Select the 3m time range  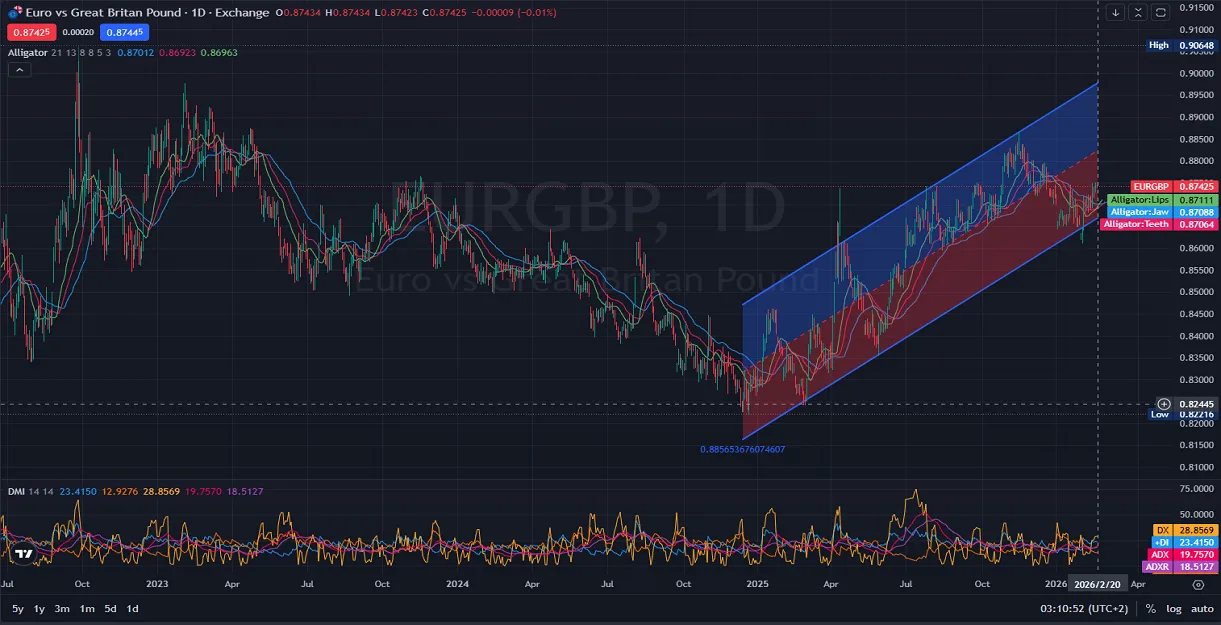tap(62, 608)
